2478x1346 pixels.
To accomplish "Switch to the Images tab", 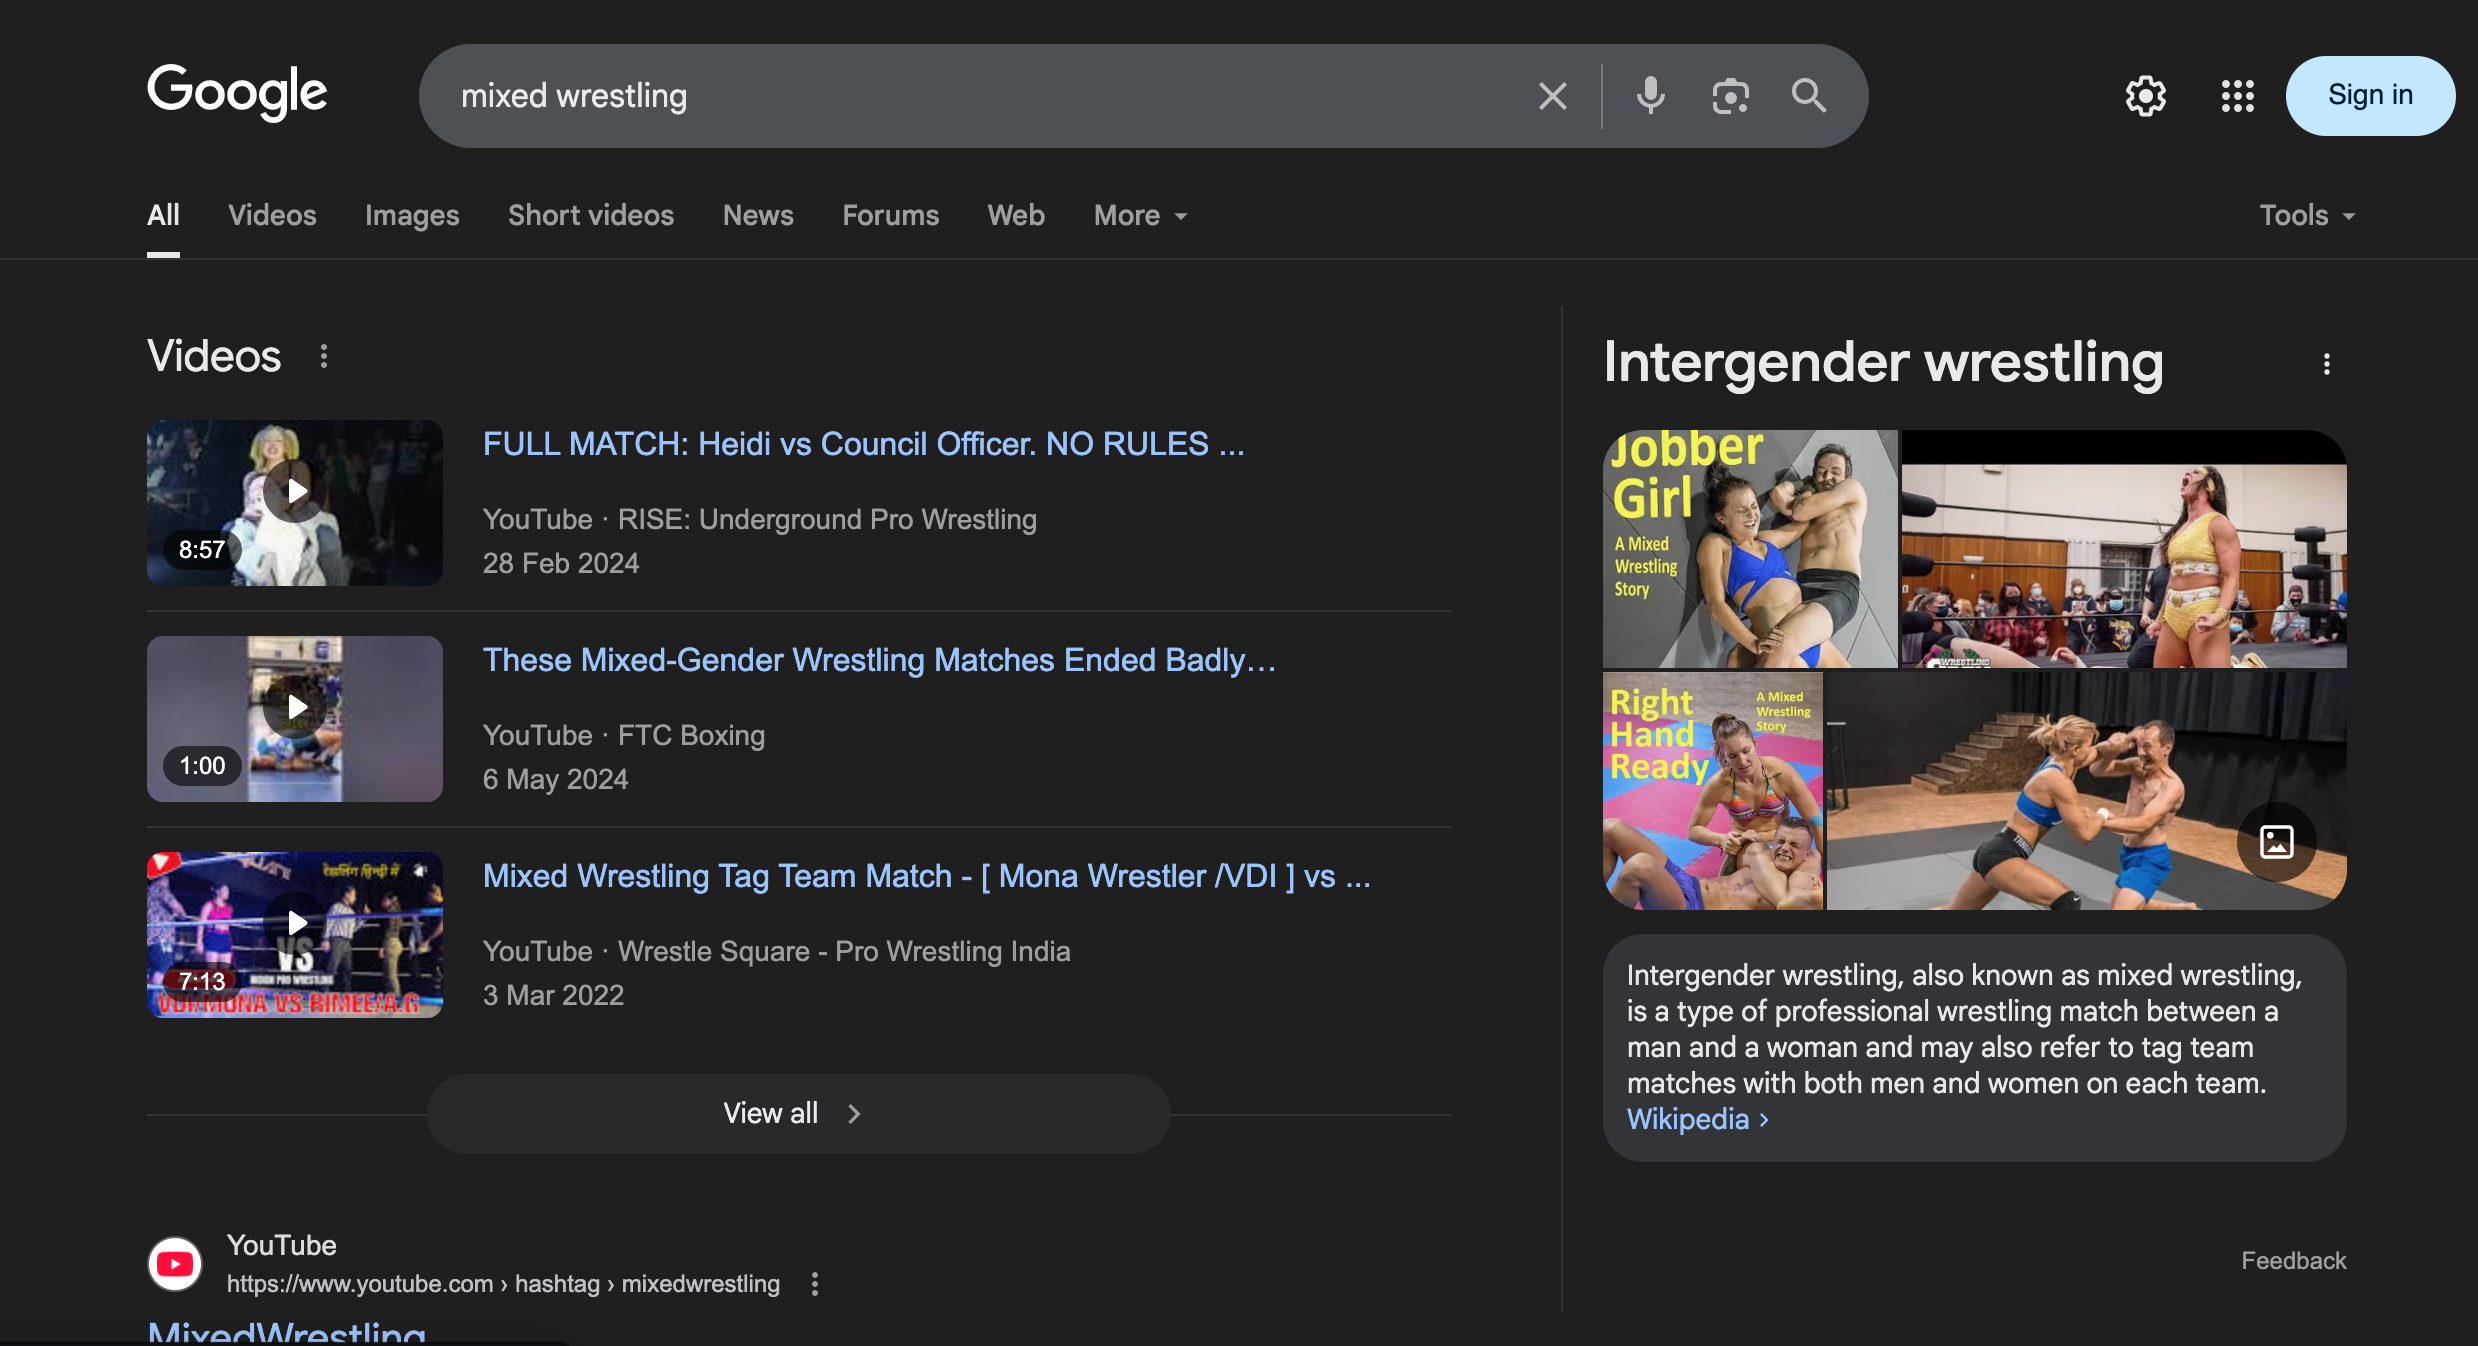I will (412, 216).
